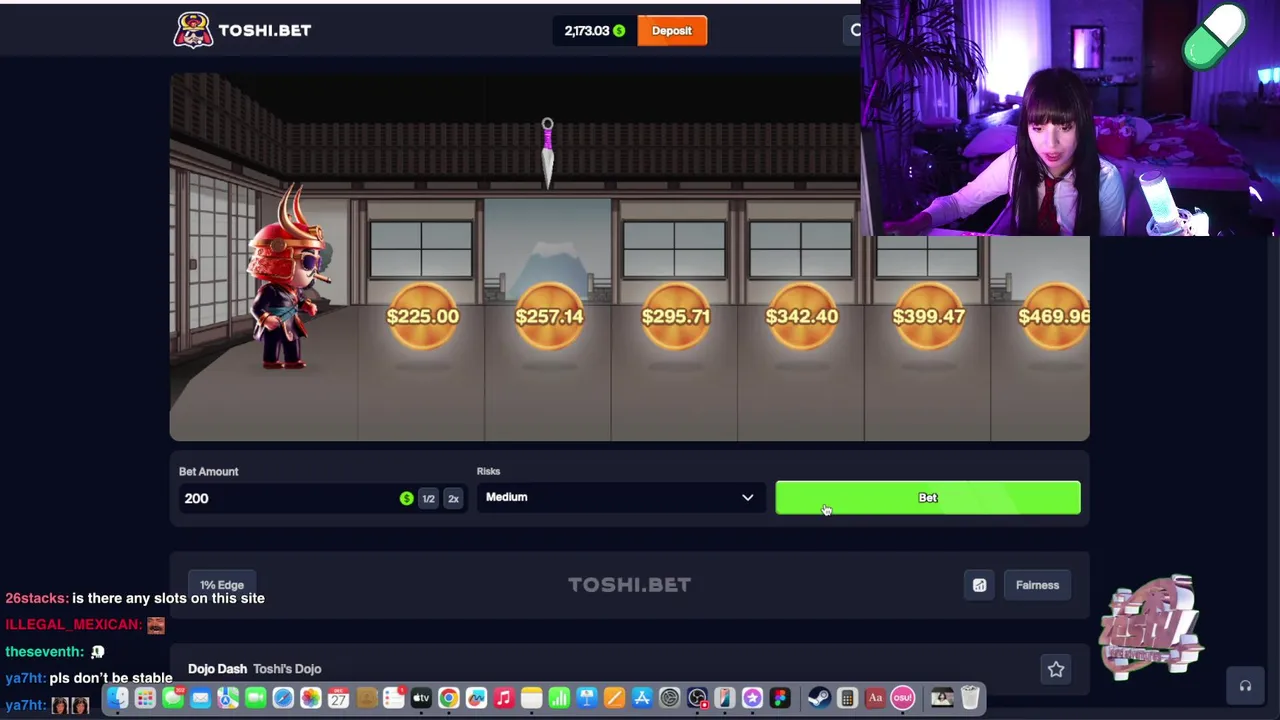Click the 1% Edge badge
The image size is (1280, 720).
point(222,585)
